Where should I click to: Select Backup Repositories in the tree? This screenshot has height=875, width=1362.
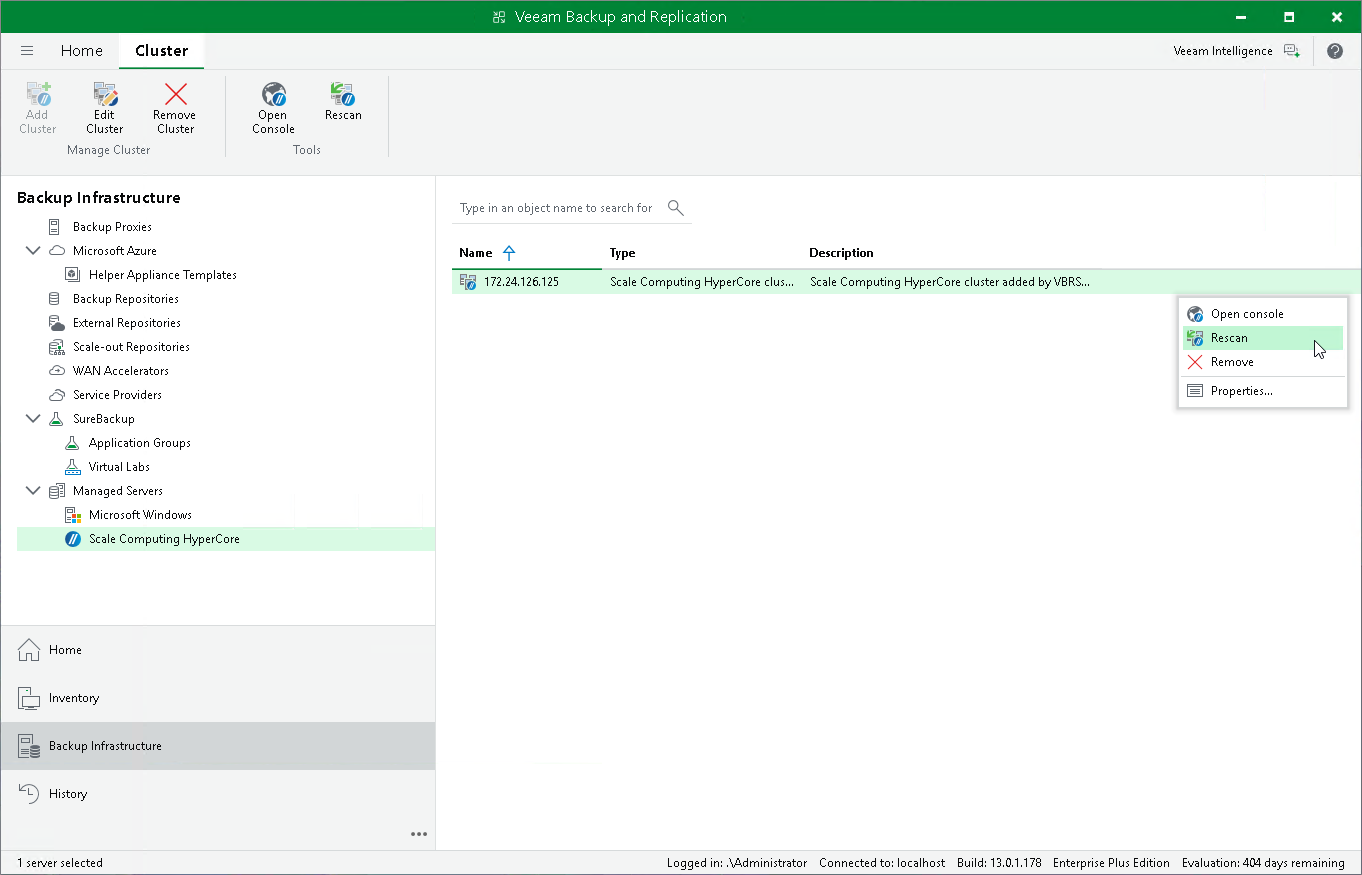coord(126,299)
